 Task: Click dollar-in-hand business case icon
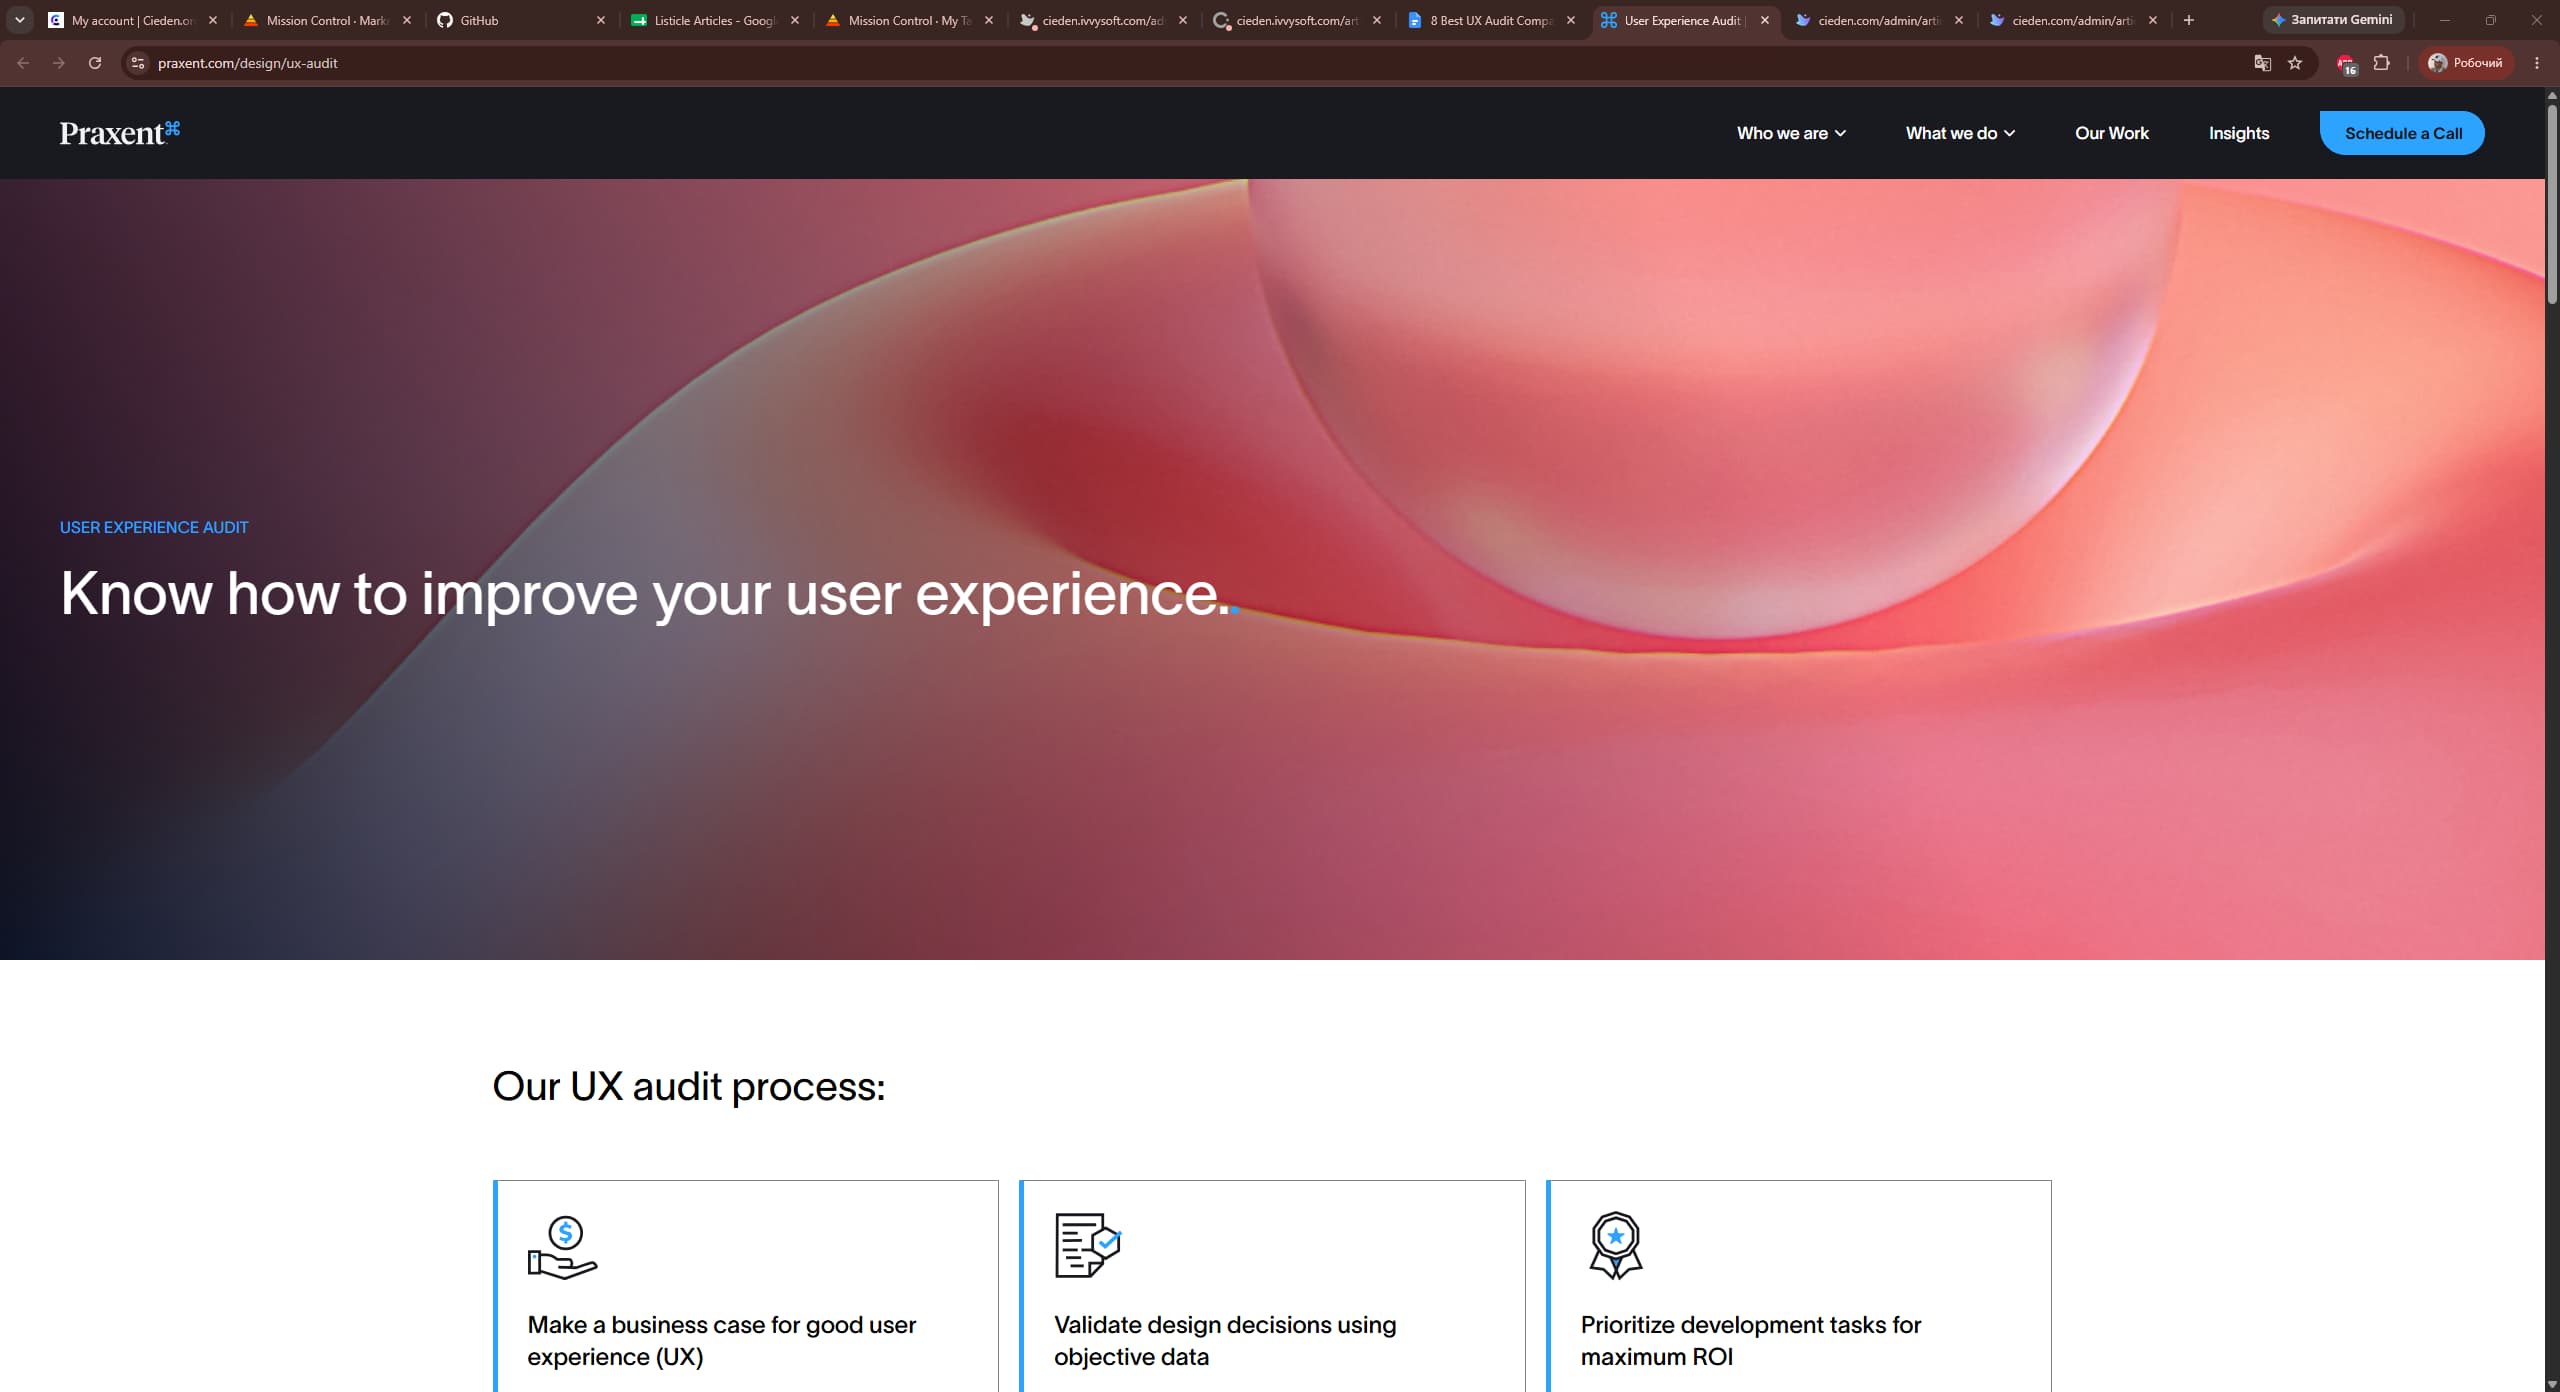point(562,1247)
